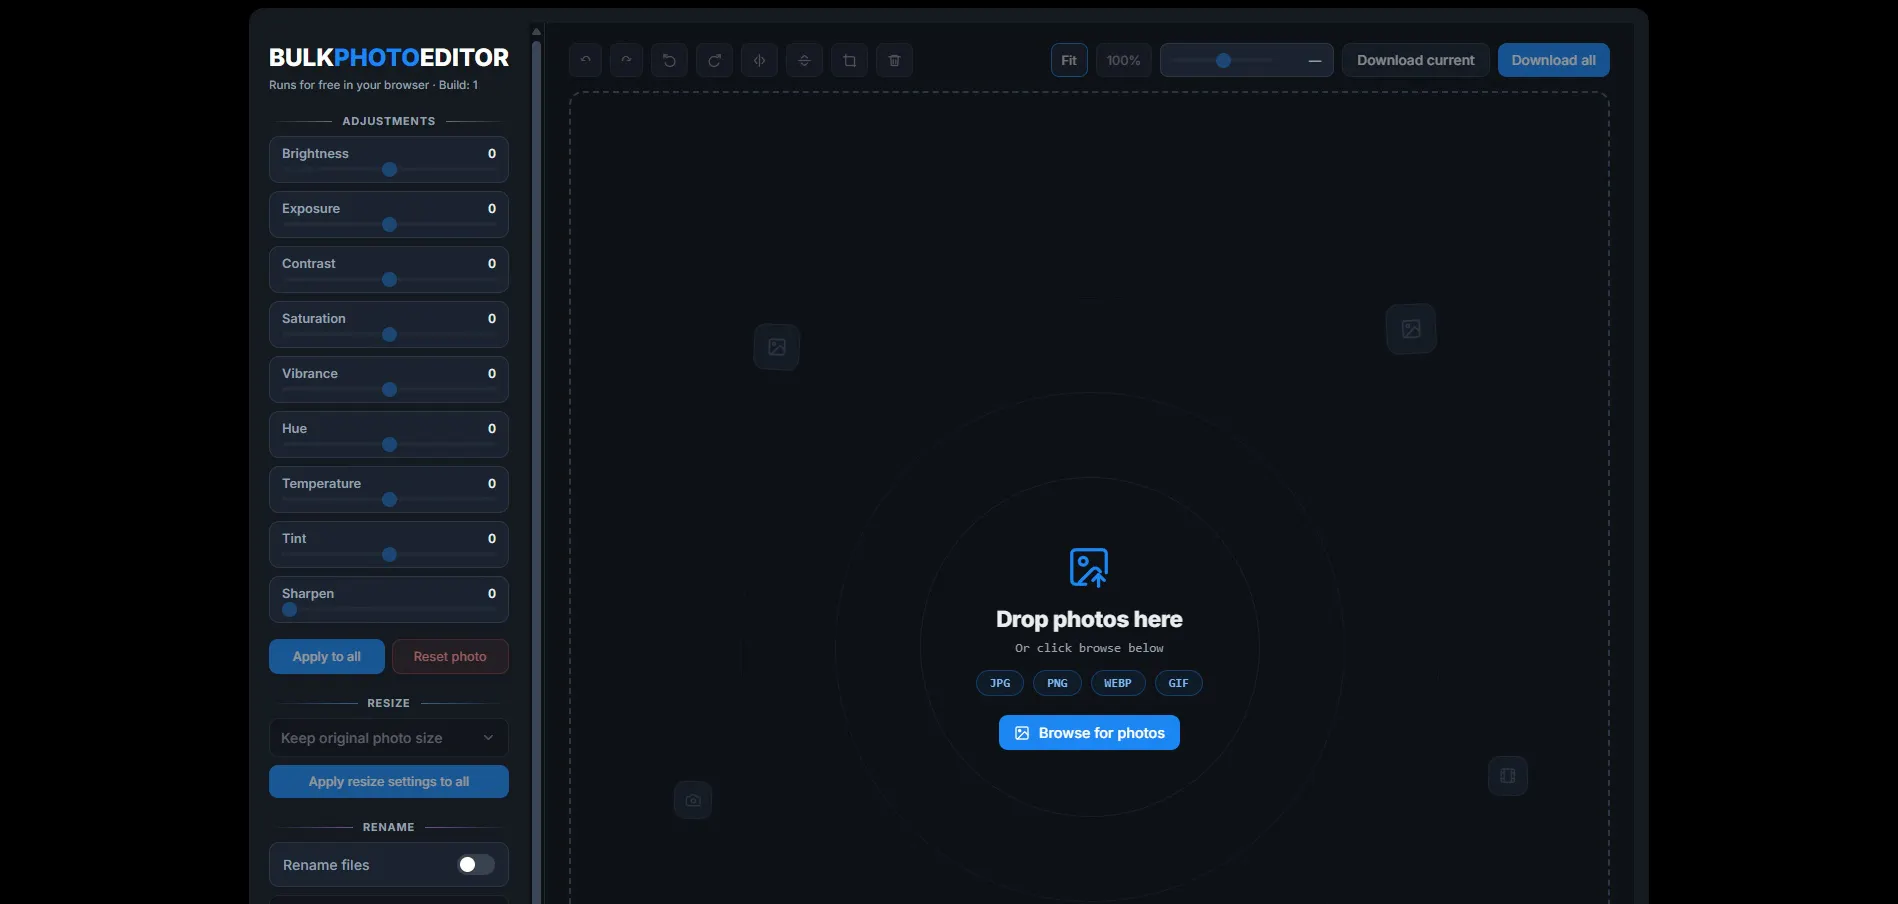Click the Temperature value 0
This screenshot has width=1898, height=904.
[492, 484]
